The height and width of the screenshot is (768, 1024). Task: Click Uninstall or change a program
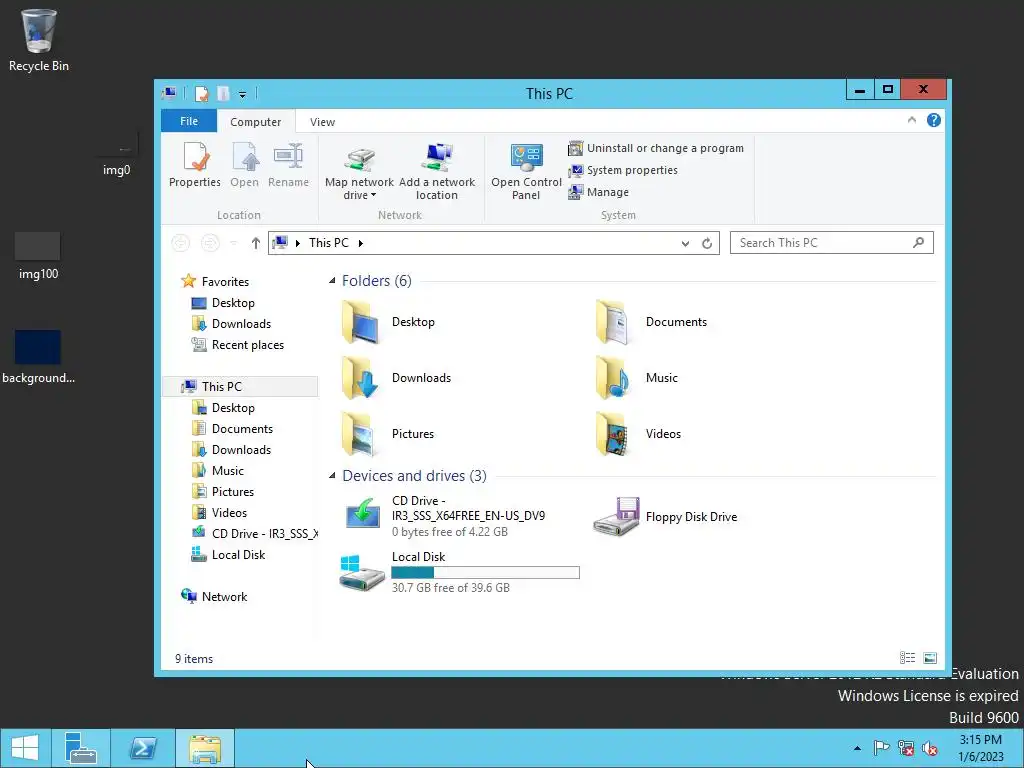click(x=656, y=148)
